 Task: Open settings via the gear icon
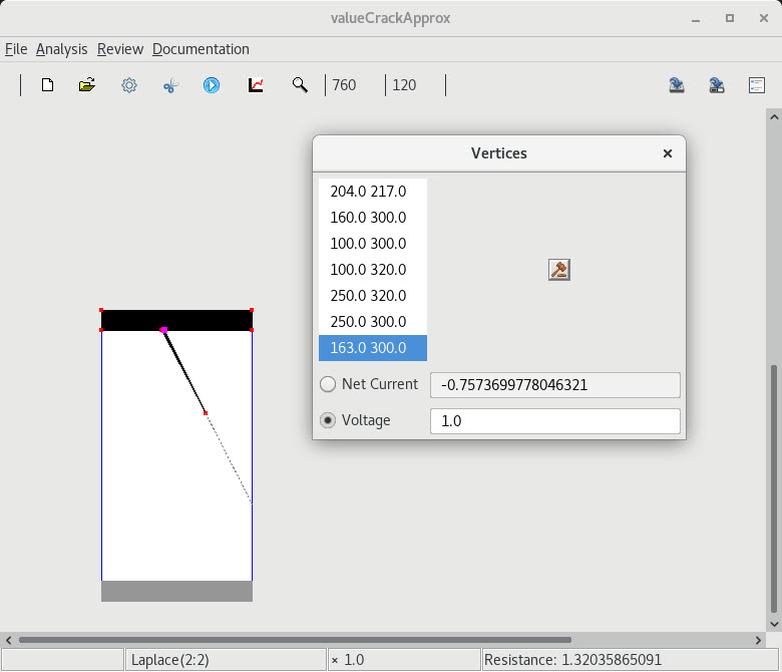pyautogui.click(x=129, y=86)
